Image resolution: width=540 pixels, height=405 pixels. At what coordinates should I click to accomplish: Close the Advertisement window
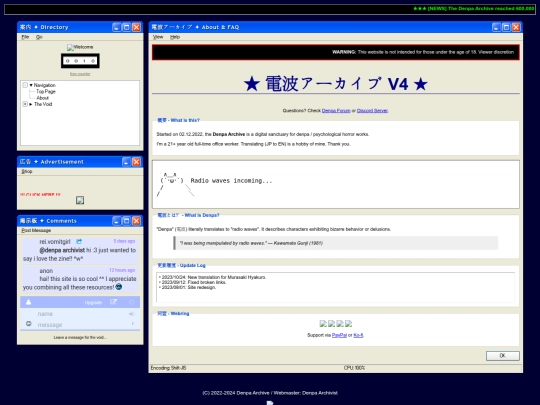[x=137, y=162]
